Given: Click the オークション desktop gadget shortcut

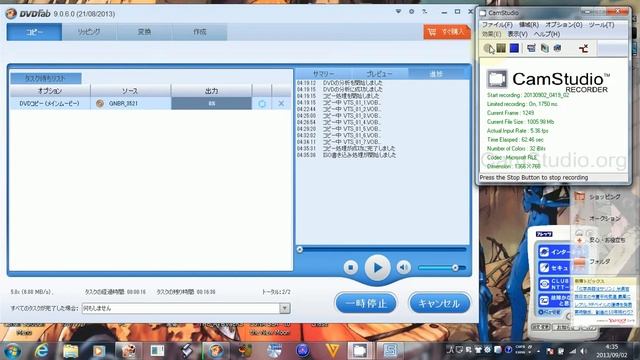Looking at the screenshot, I should point(598,218).
